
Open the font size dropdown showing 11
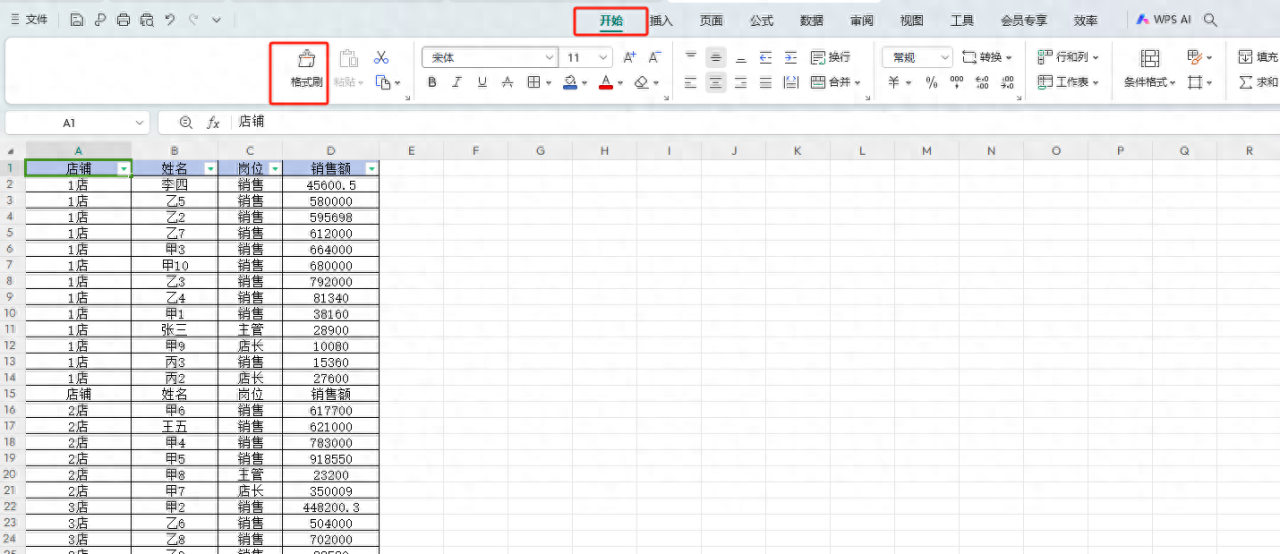point(604,58)
